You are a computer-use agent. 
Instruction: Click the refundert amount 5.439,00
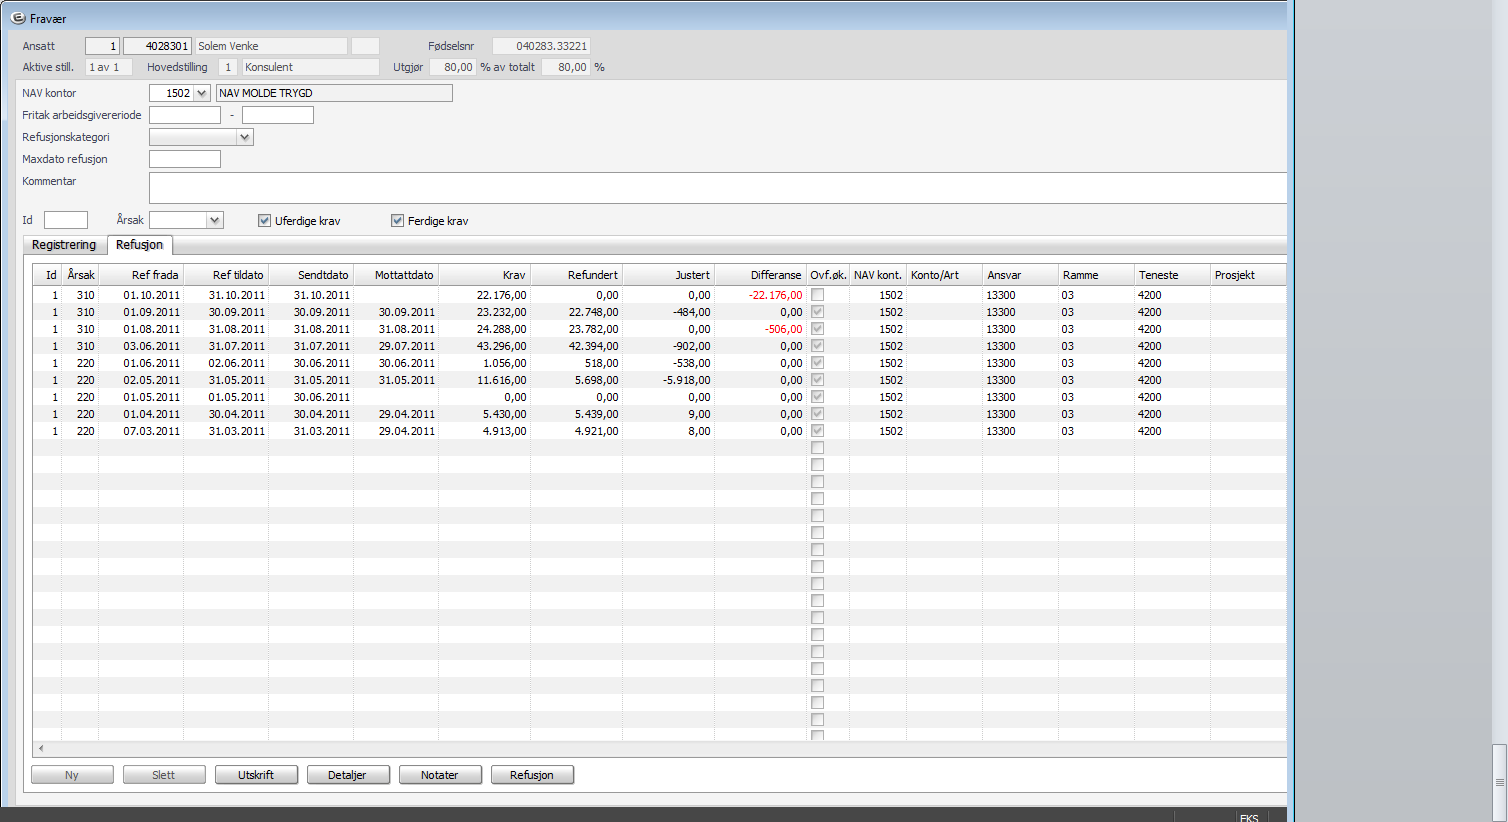coord(597,414)
